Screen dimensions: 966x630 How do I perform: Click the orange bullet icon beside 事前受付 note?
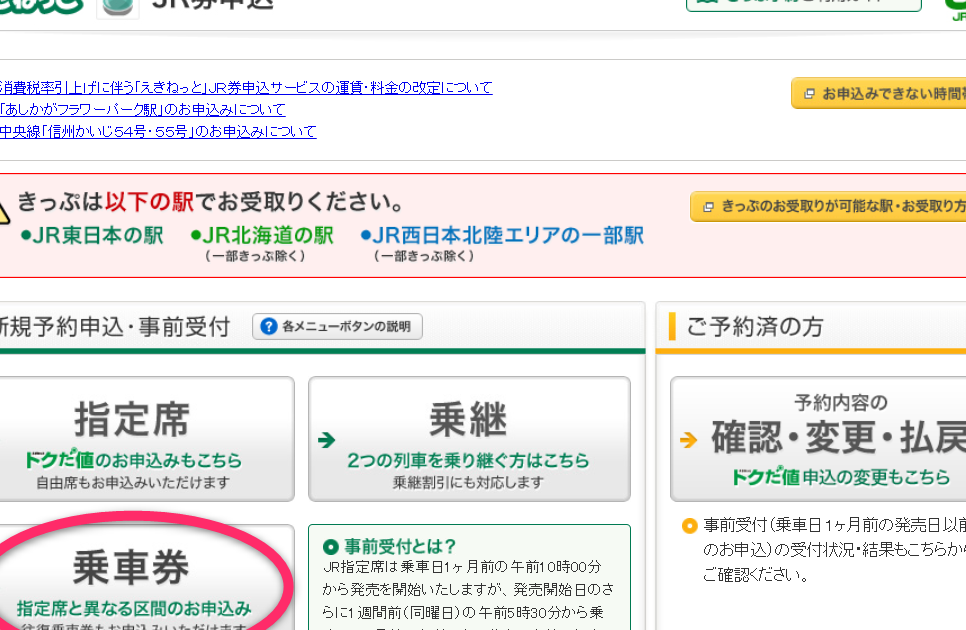click(688, 526)
